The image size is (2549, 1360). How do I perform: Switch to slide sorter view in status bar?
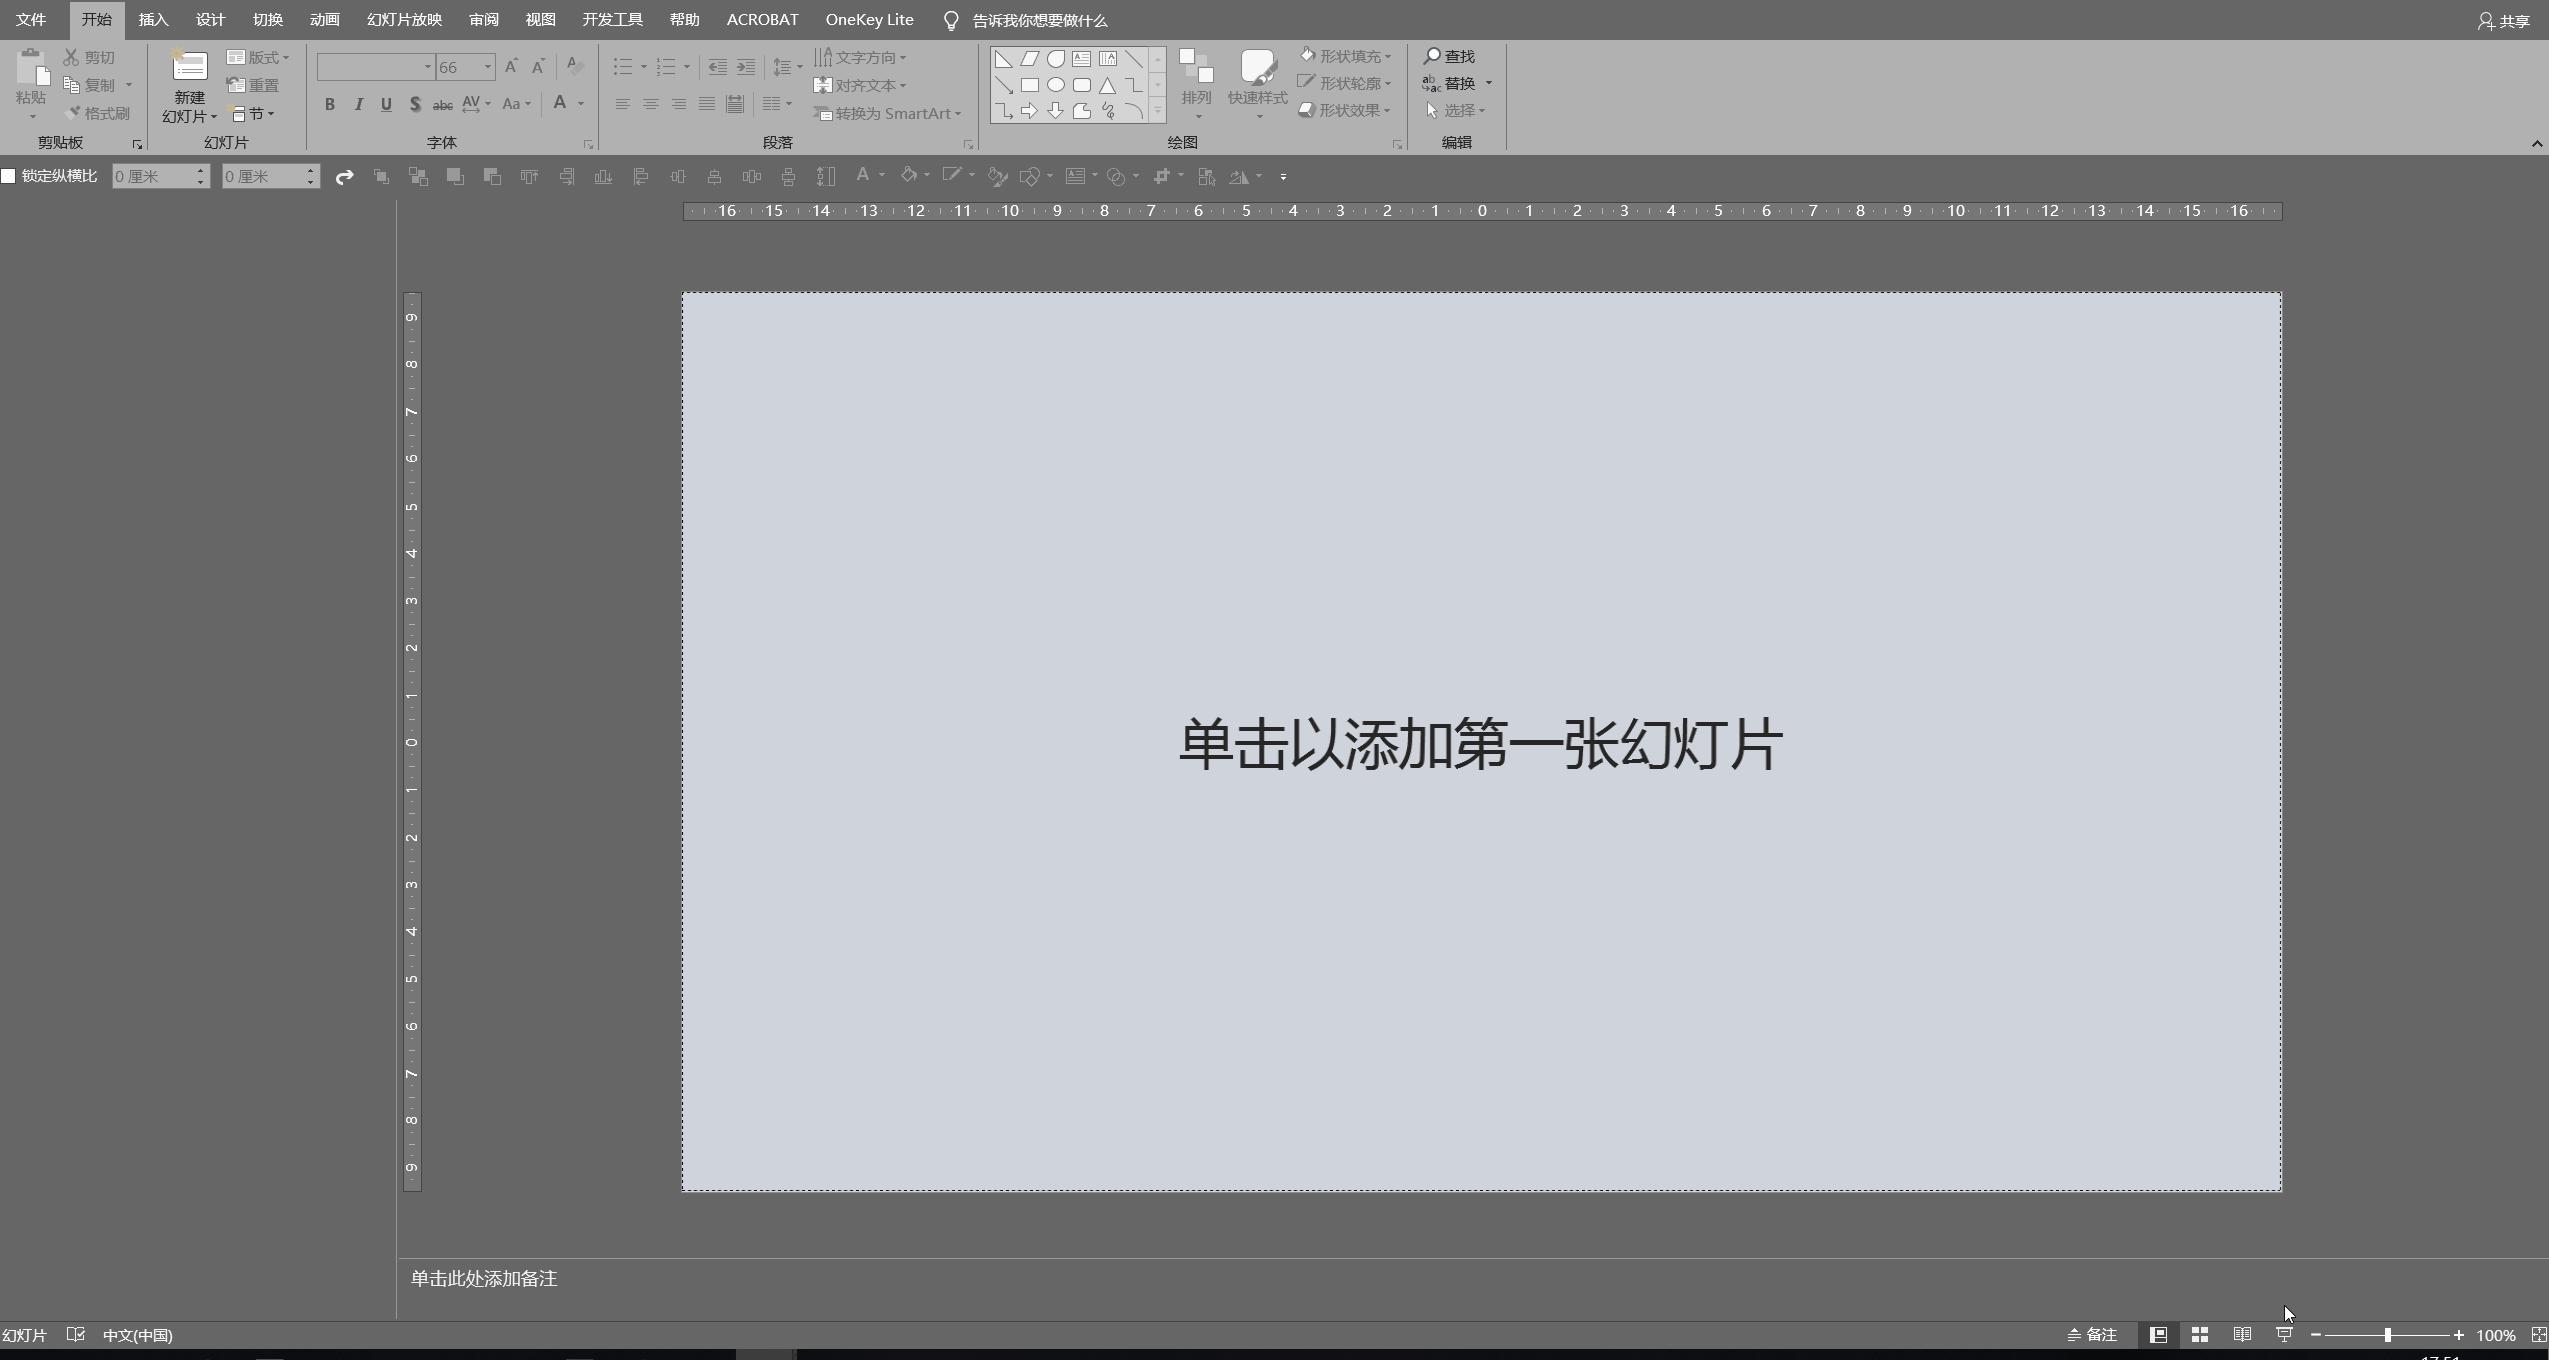2199,1334
